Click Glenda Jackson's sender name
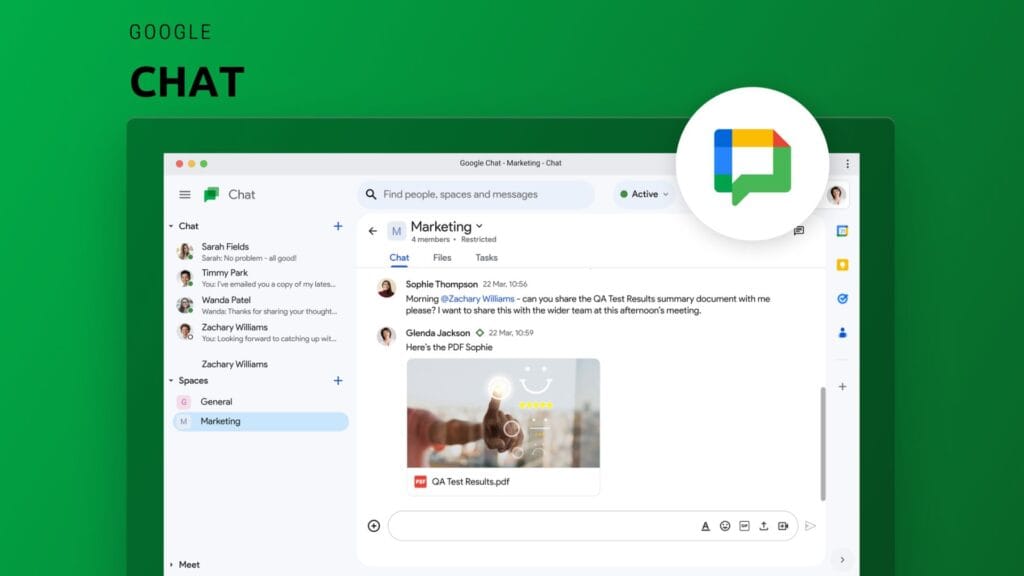The height and width of the screenshot is (576, 1024). click(438, 332)
